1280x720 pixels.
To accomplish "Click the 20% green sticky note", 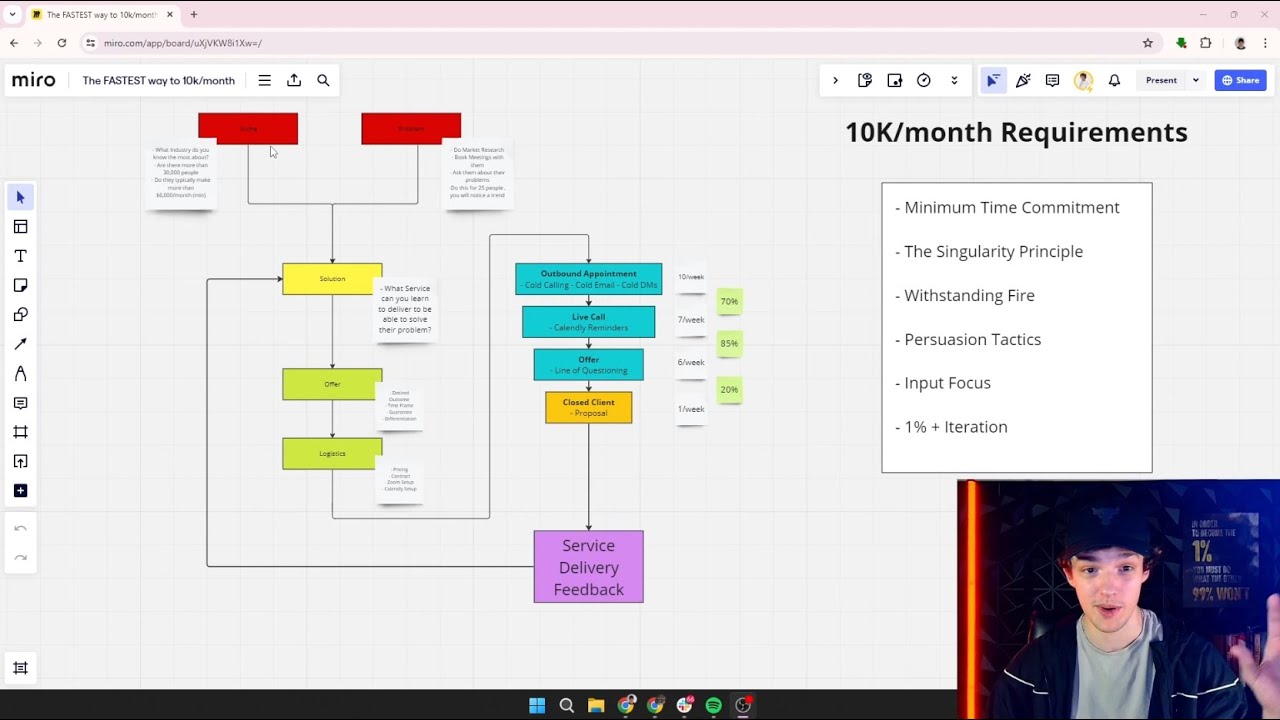I will [x=729, y=389].
